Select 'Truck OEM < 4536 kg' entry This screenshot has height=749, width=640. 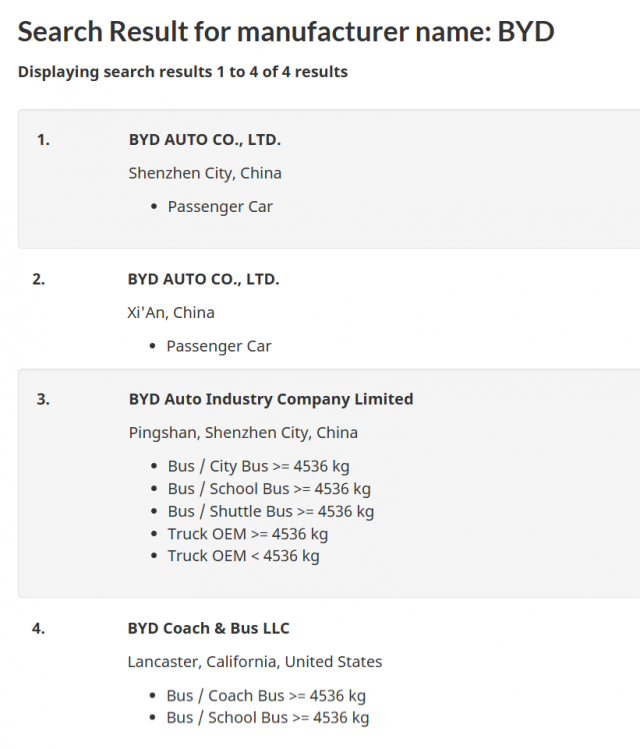(x=243, y=556)
